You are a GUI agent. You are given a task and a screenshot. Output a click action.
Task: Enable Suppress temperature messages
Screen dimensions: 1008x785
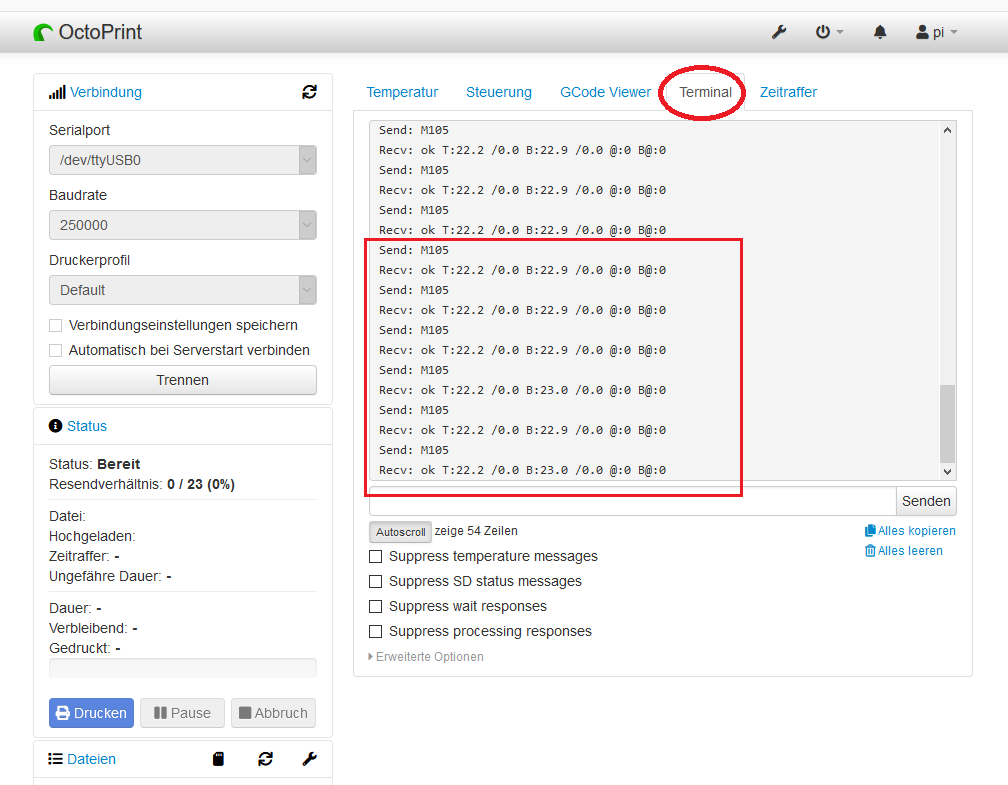click(x=376, y=556)
